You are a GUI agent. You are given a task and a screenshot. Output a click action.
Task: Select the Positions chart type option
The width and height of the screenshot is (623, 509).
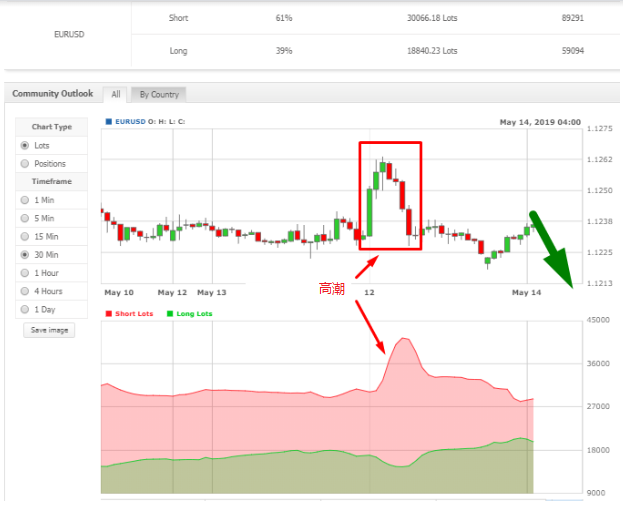pyautogui.click(x=25, y=164)
